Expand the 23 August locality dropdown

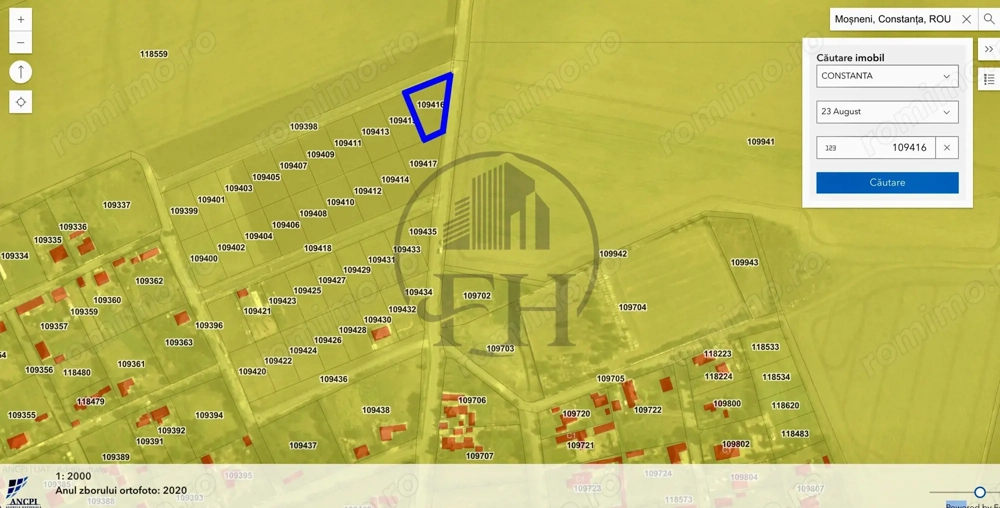pyautogui.click(x=886, y=112)
